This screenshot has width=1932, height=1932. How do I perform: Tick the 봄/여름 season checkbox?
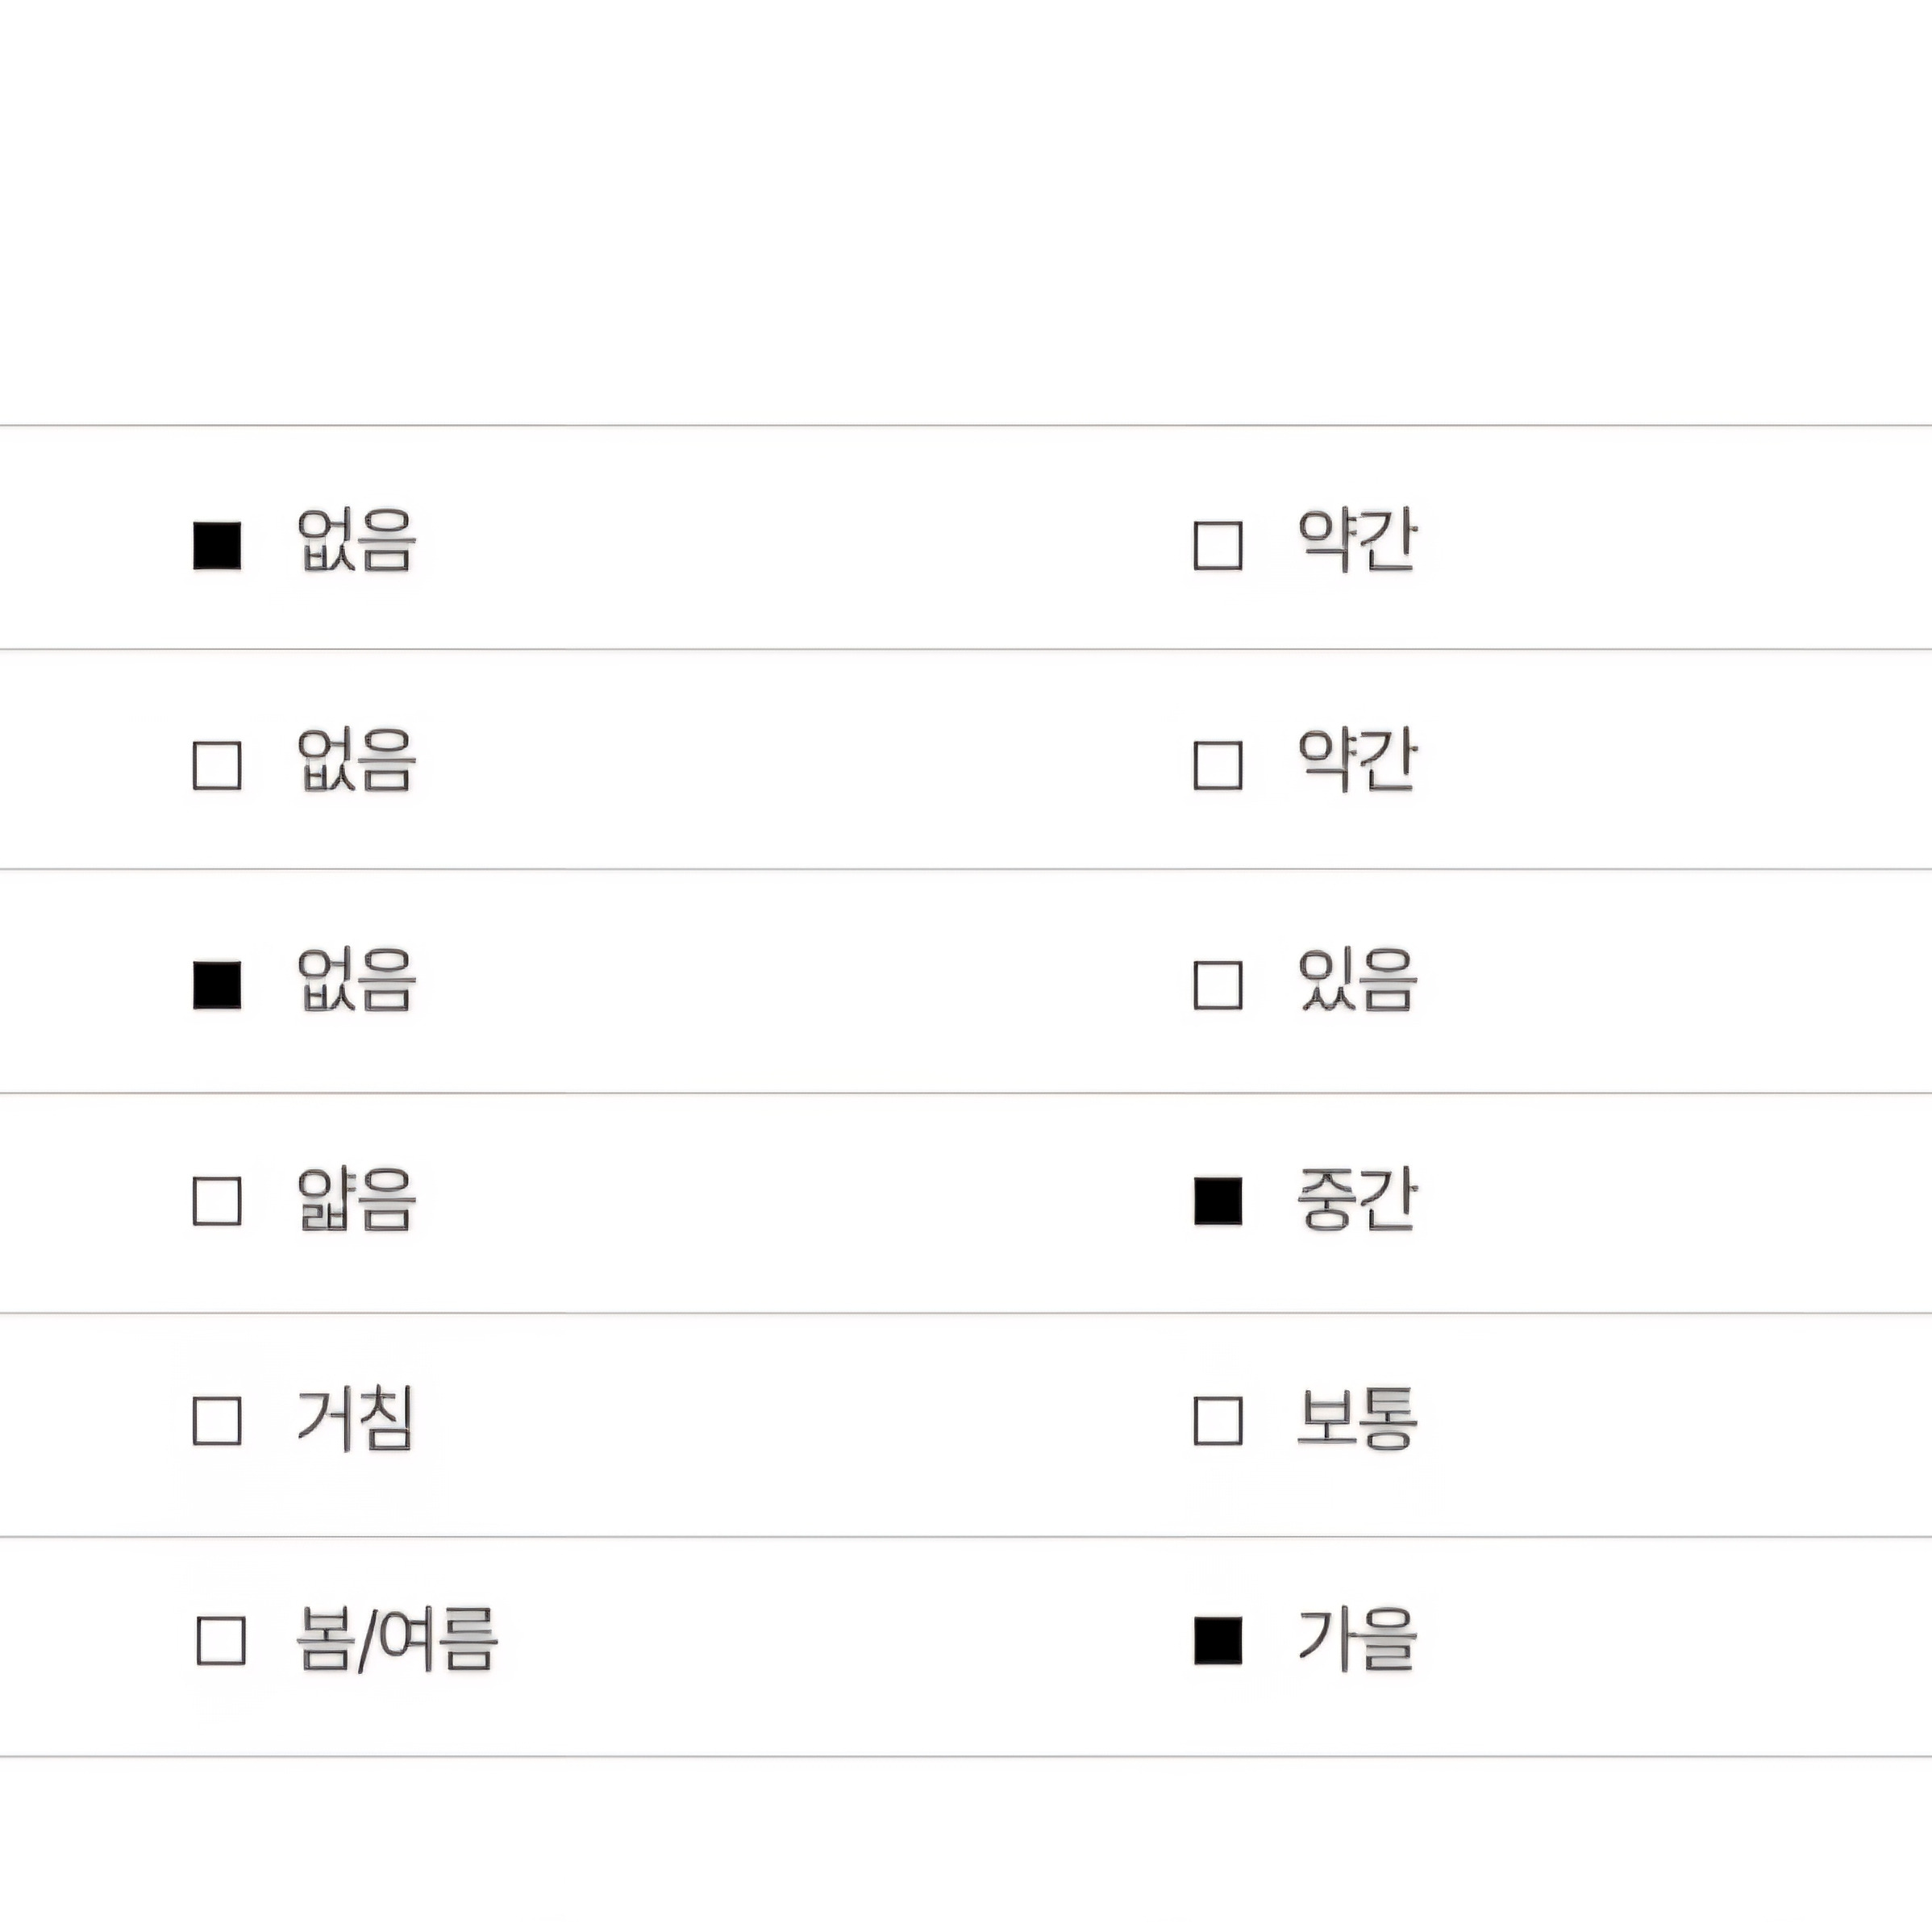tap(221, 1640)
